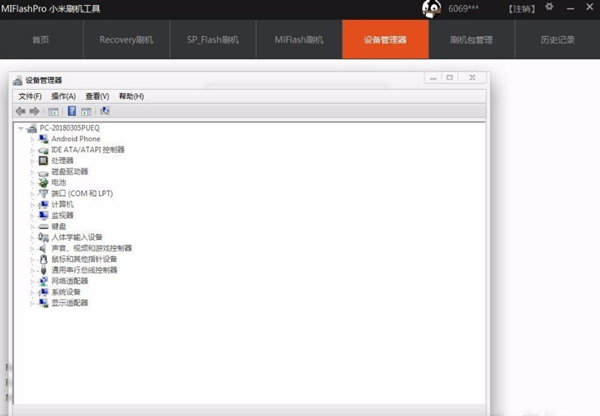Click the 人体学输入设备 icon
Viewport: 600px width, 416px height.
(44, 237)
